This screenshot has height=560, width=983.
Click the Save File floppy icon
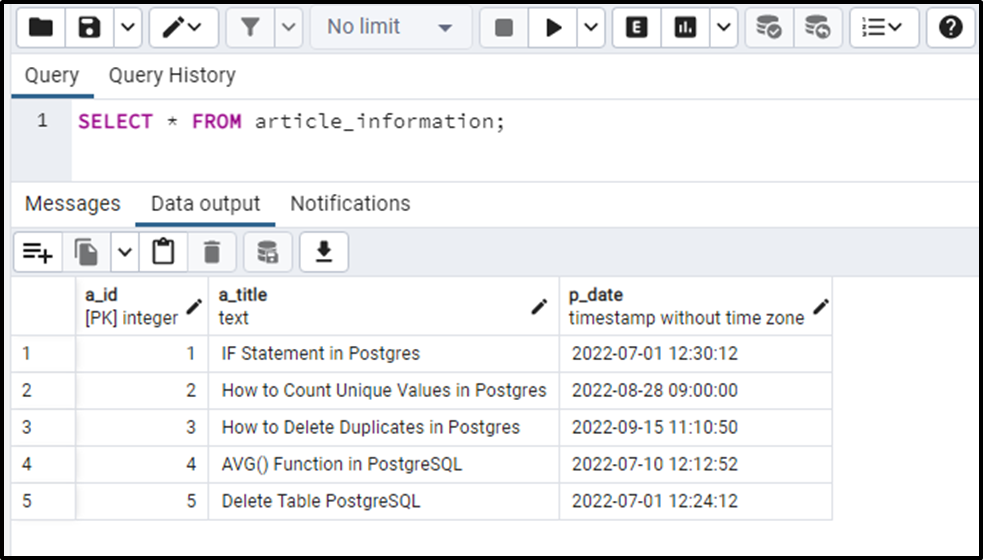click(x=90, y=28)
